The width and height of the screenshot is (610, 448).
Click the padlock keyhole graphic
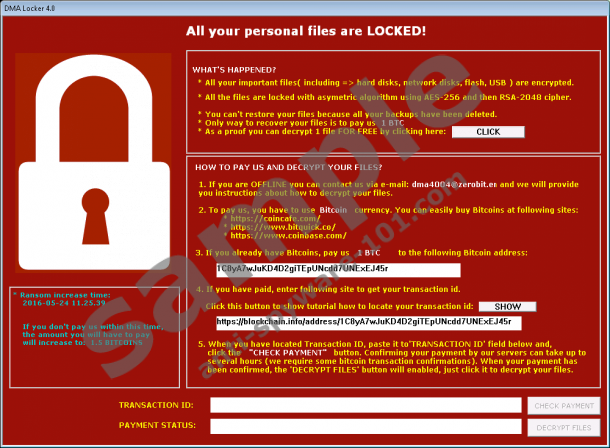(95, 217)
